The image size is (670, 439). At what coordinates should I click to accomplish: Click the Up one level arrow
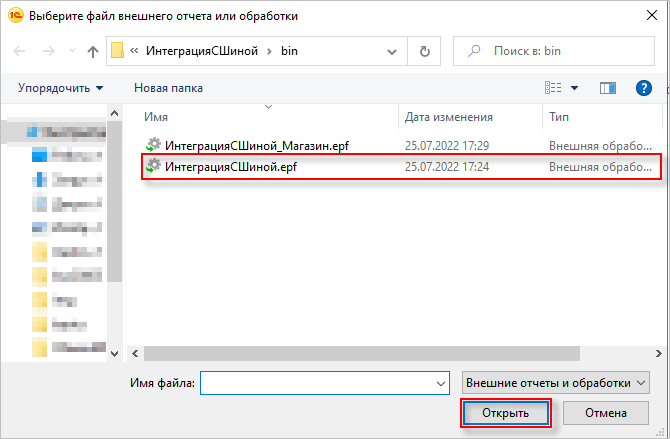coord(93,51)
